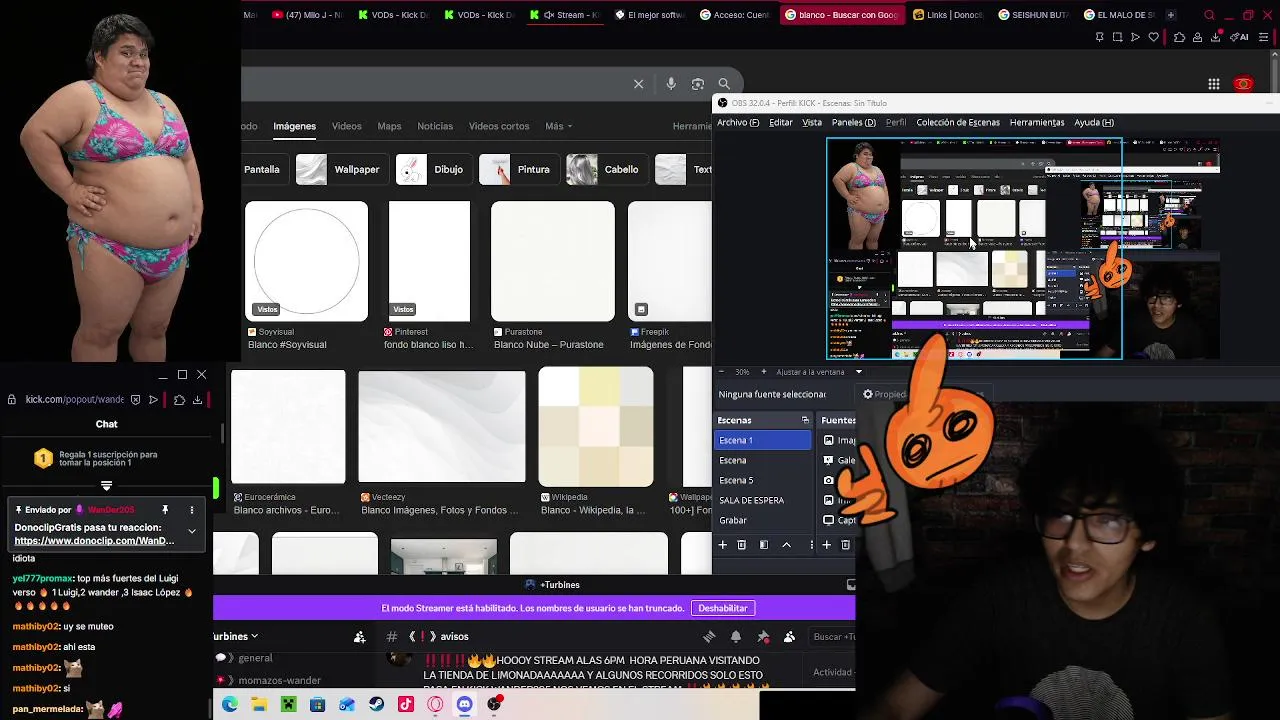
Task: Open the donoclip.com link in chat
Action: [94, 541]
